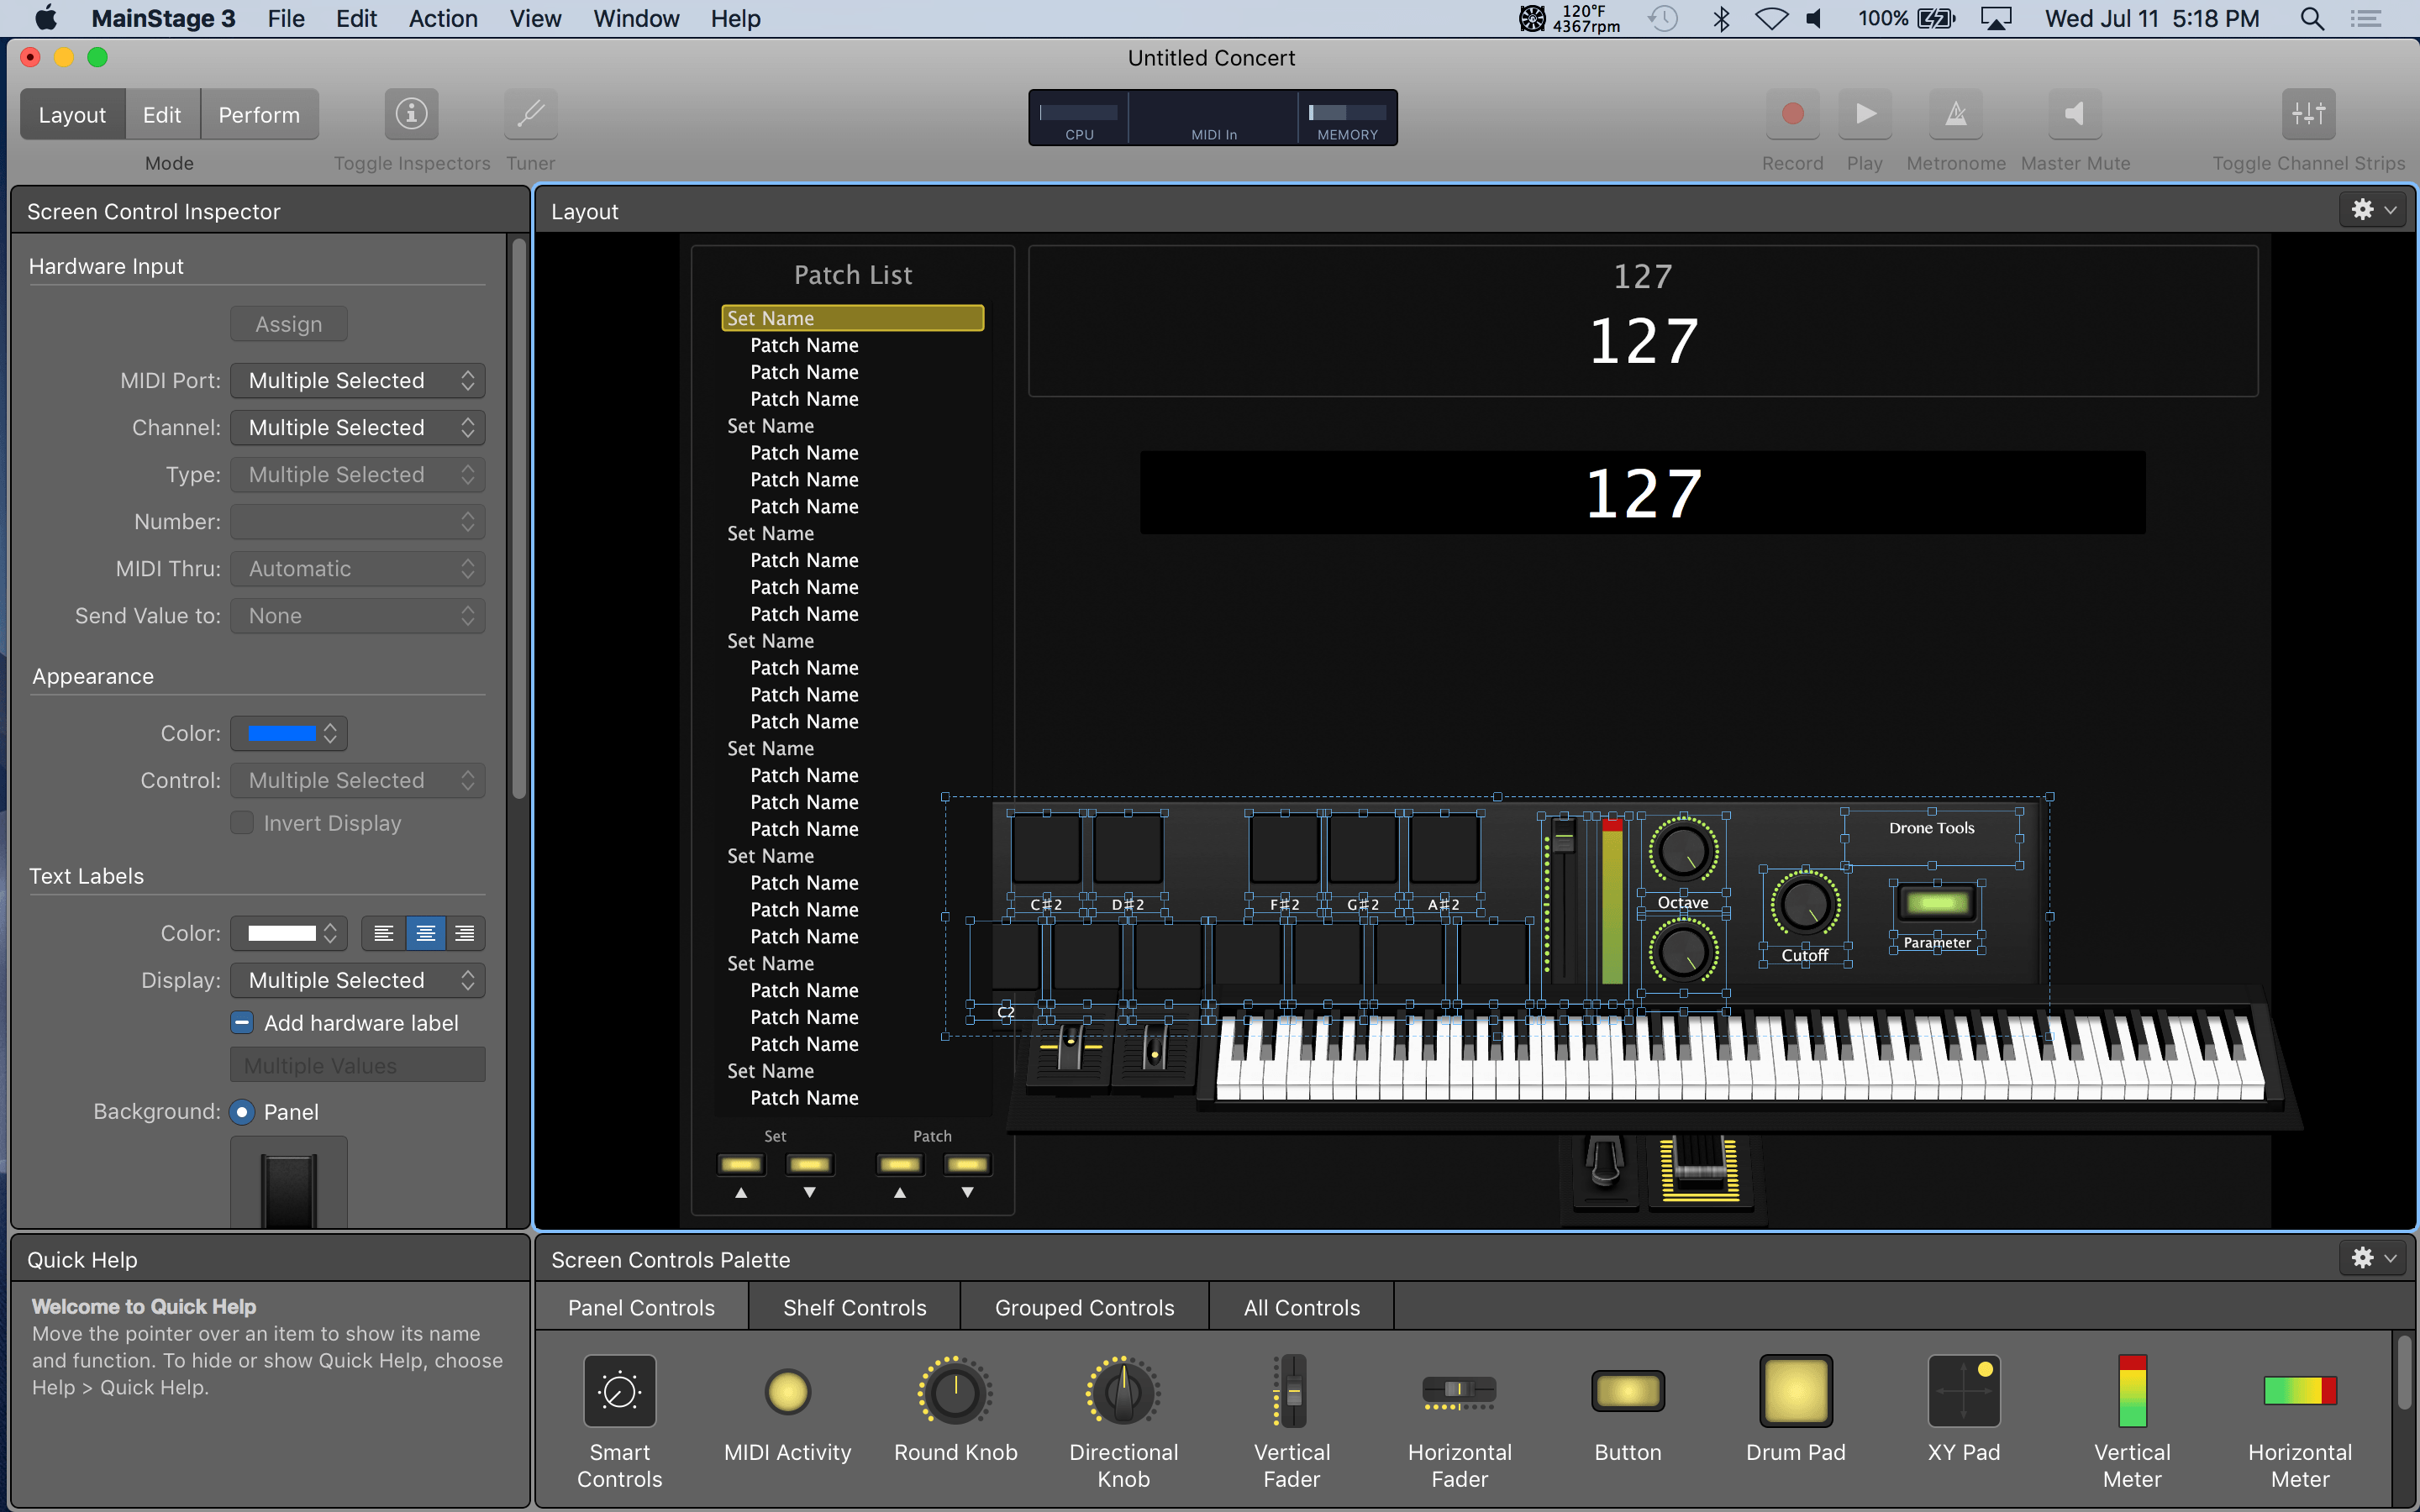2420x1512 pixels.
Task: Click the Octave knob in layout
Action: [x=1683, y=851]
